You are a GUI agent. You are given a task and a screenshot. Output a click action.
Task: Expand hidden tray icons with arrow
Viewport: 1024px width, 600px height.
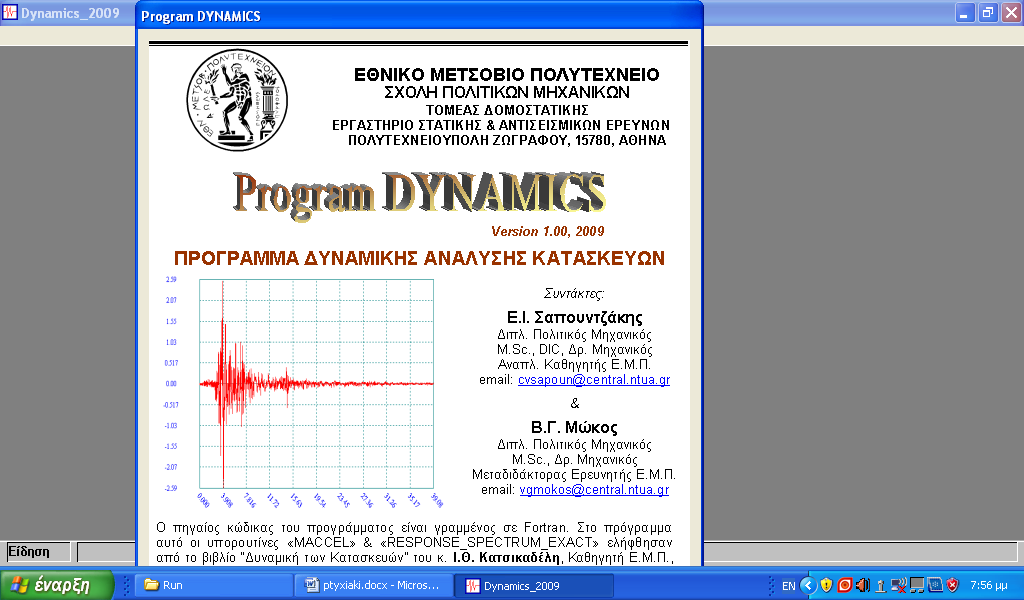coord(808,585)
